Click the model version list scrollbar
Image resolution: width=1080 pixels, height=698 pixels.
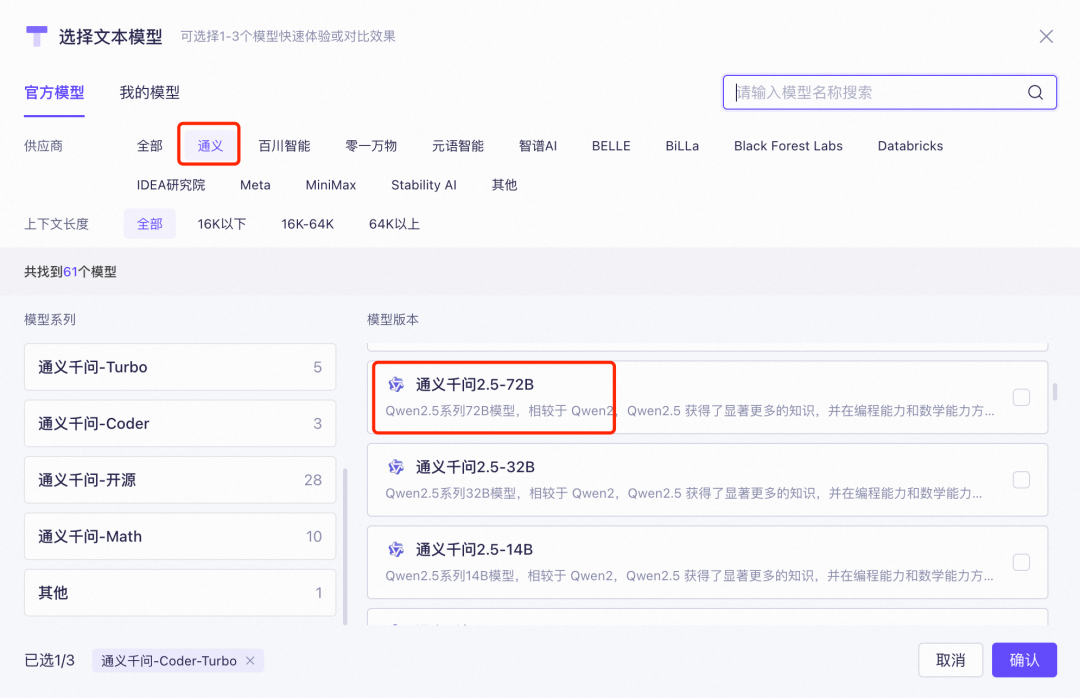[x=1055, y=391]
